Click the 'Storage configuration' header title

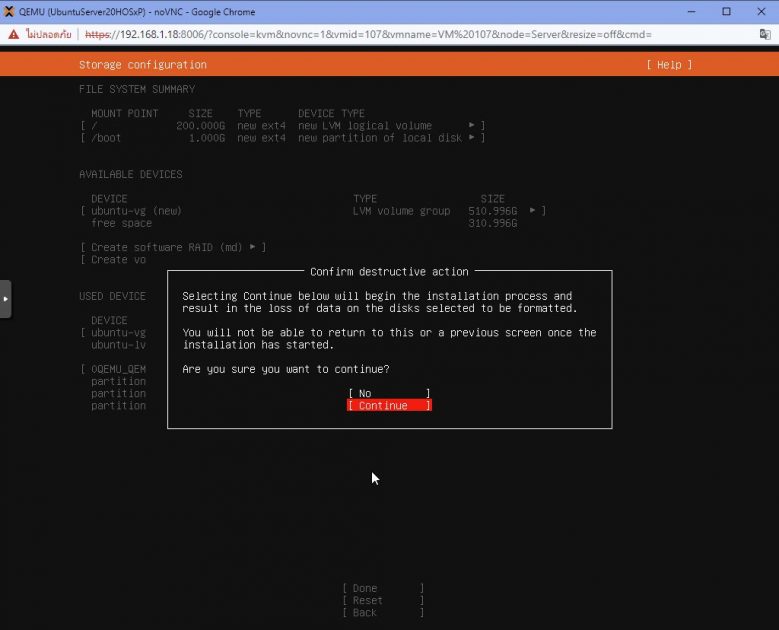click(x=143, y=65)
